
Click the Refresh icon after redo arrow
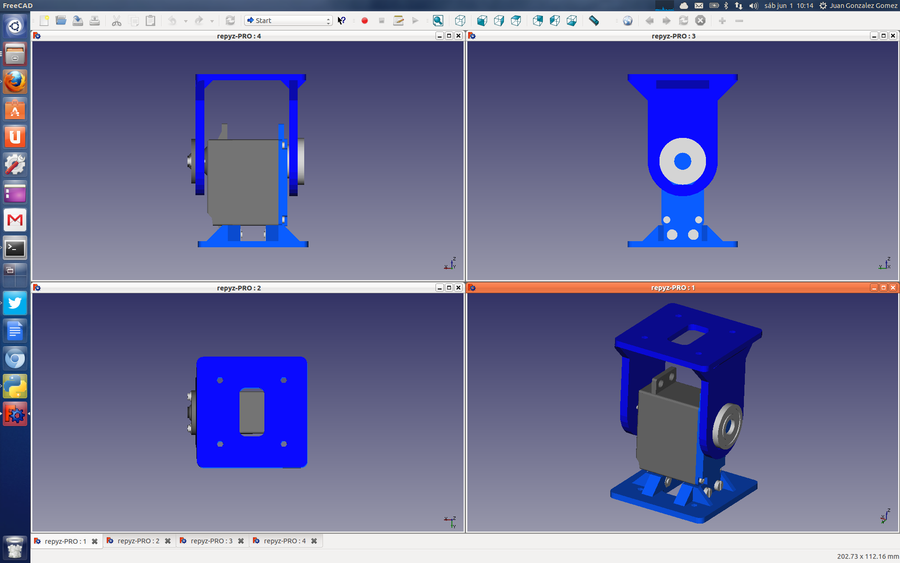coord(230,20)
